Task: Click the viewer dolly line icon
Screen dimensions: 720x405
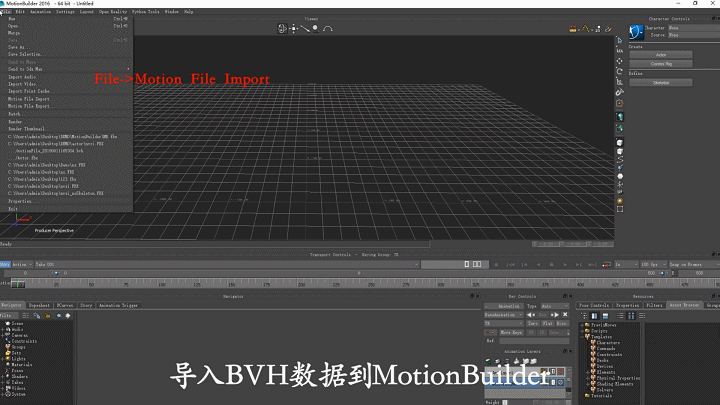Action: click(305, 28)
